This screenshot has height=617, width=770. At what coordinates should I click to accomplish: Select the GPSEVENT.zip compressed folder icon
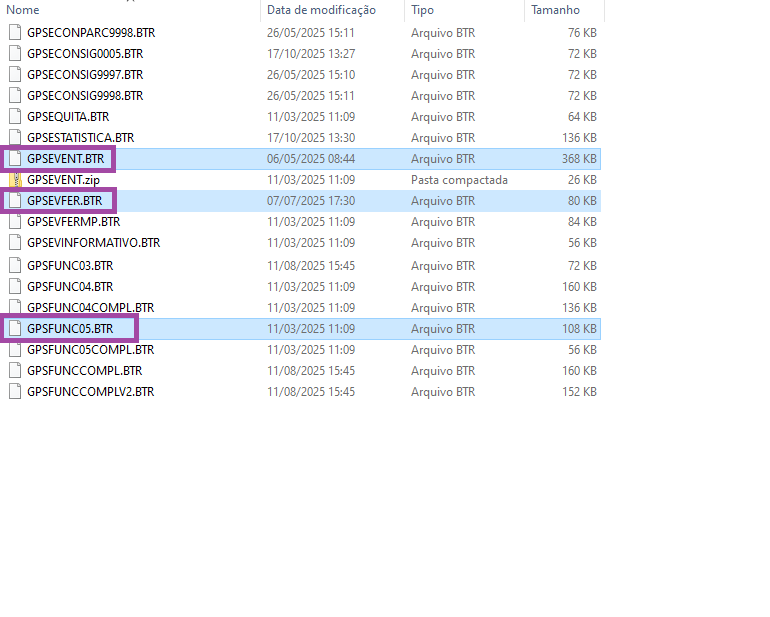[x=15, y=180]
